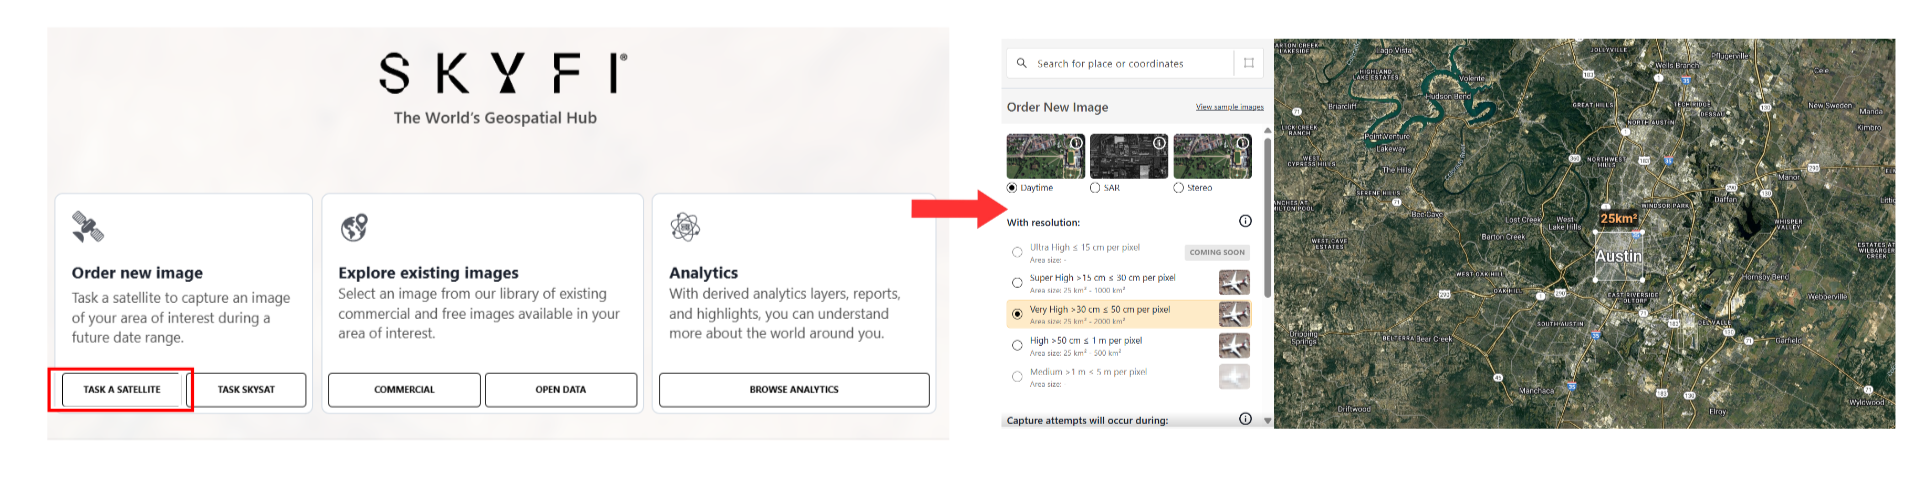This screenshot has width=1920, height=500.
Task: Open info icon on Stereo thumbnail
Action: pos(1242,143)
